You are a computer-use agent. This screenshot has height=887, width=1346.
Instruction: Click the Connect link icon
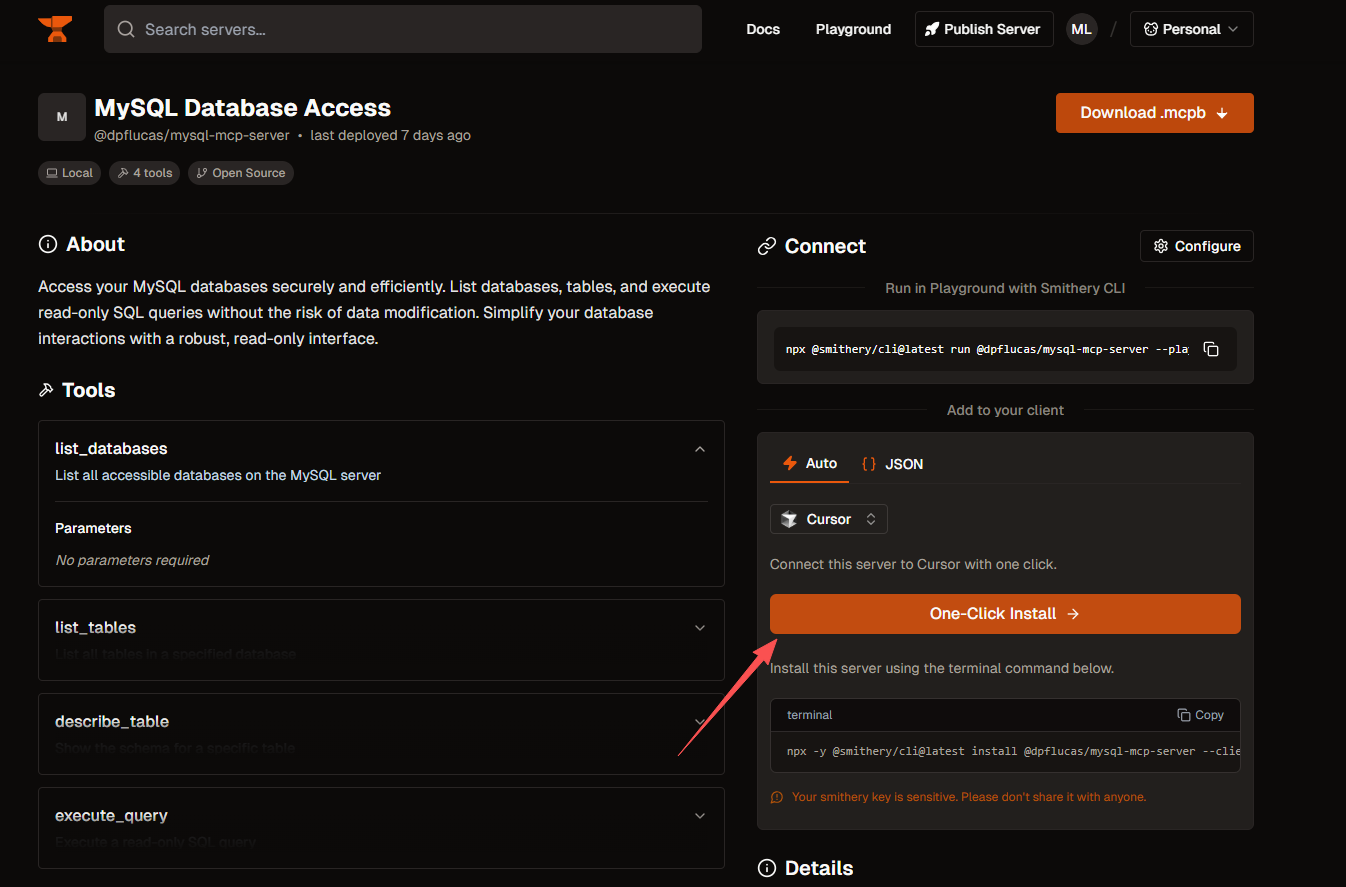(767, 246)
